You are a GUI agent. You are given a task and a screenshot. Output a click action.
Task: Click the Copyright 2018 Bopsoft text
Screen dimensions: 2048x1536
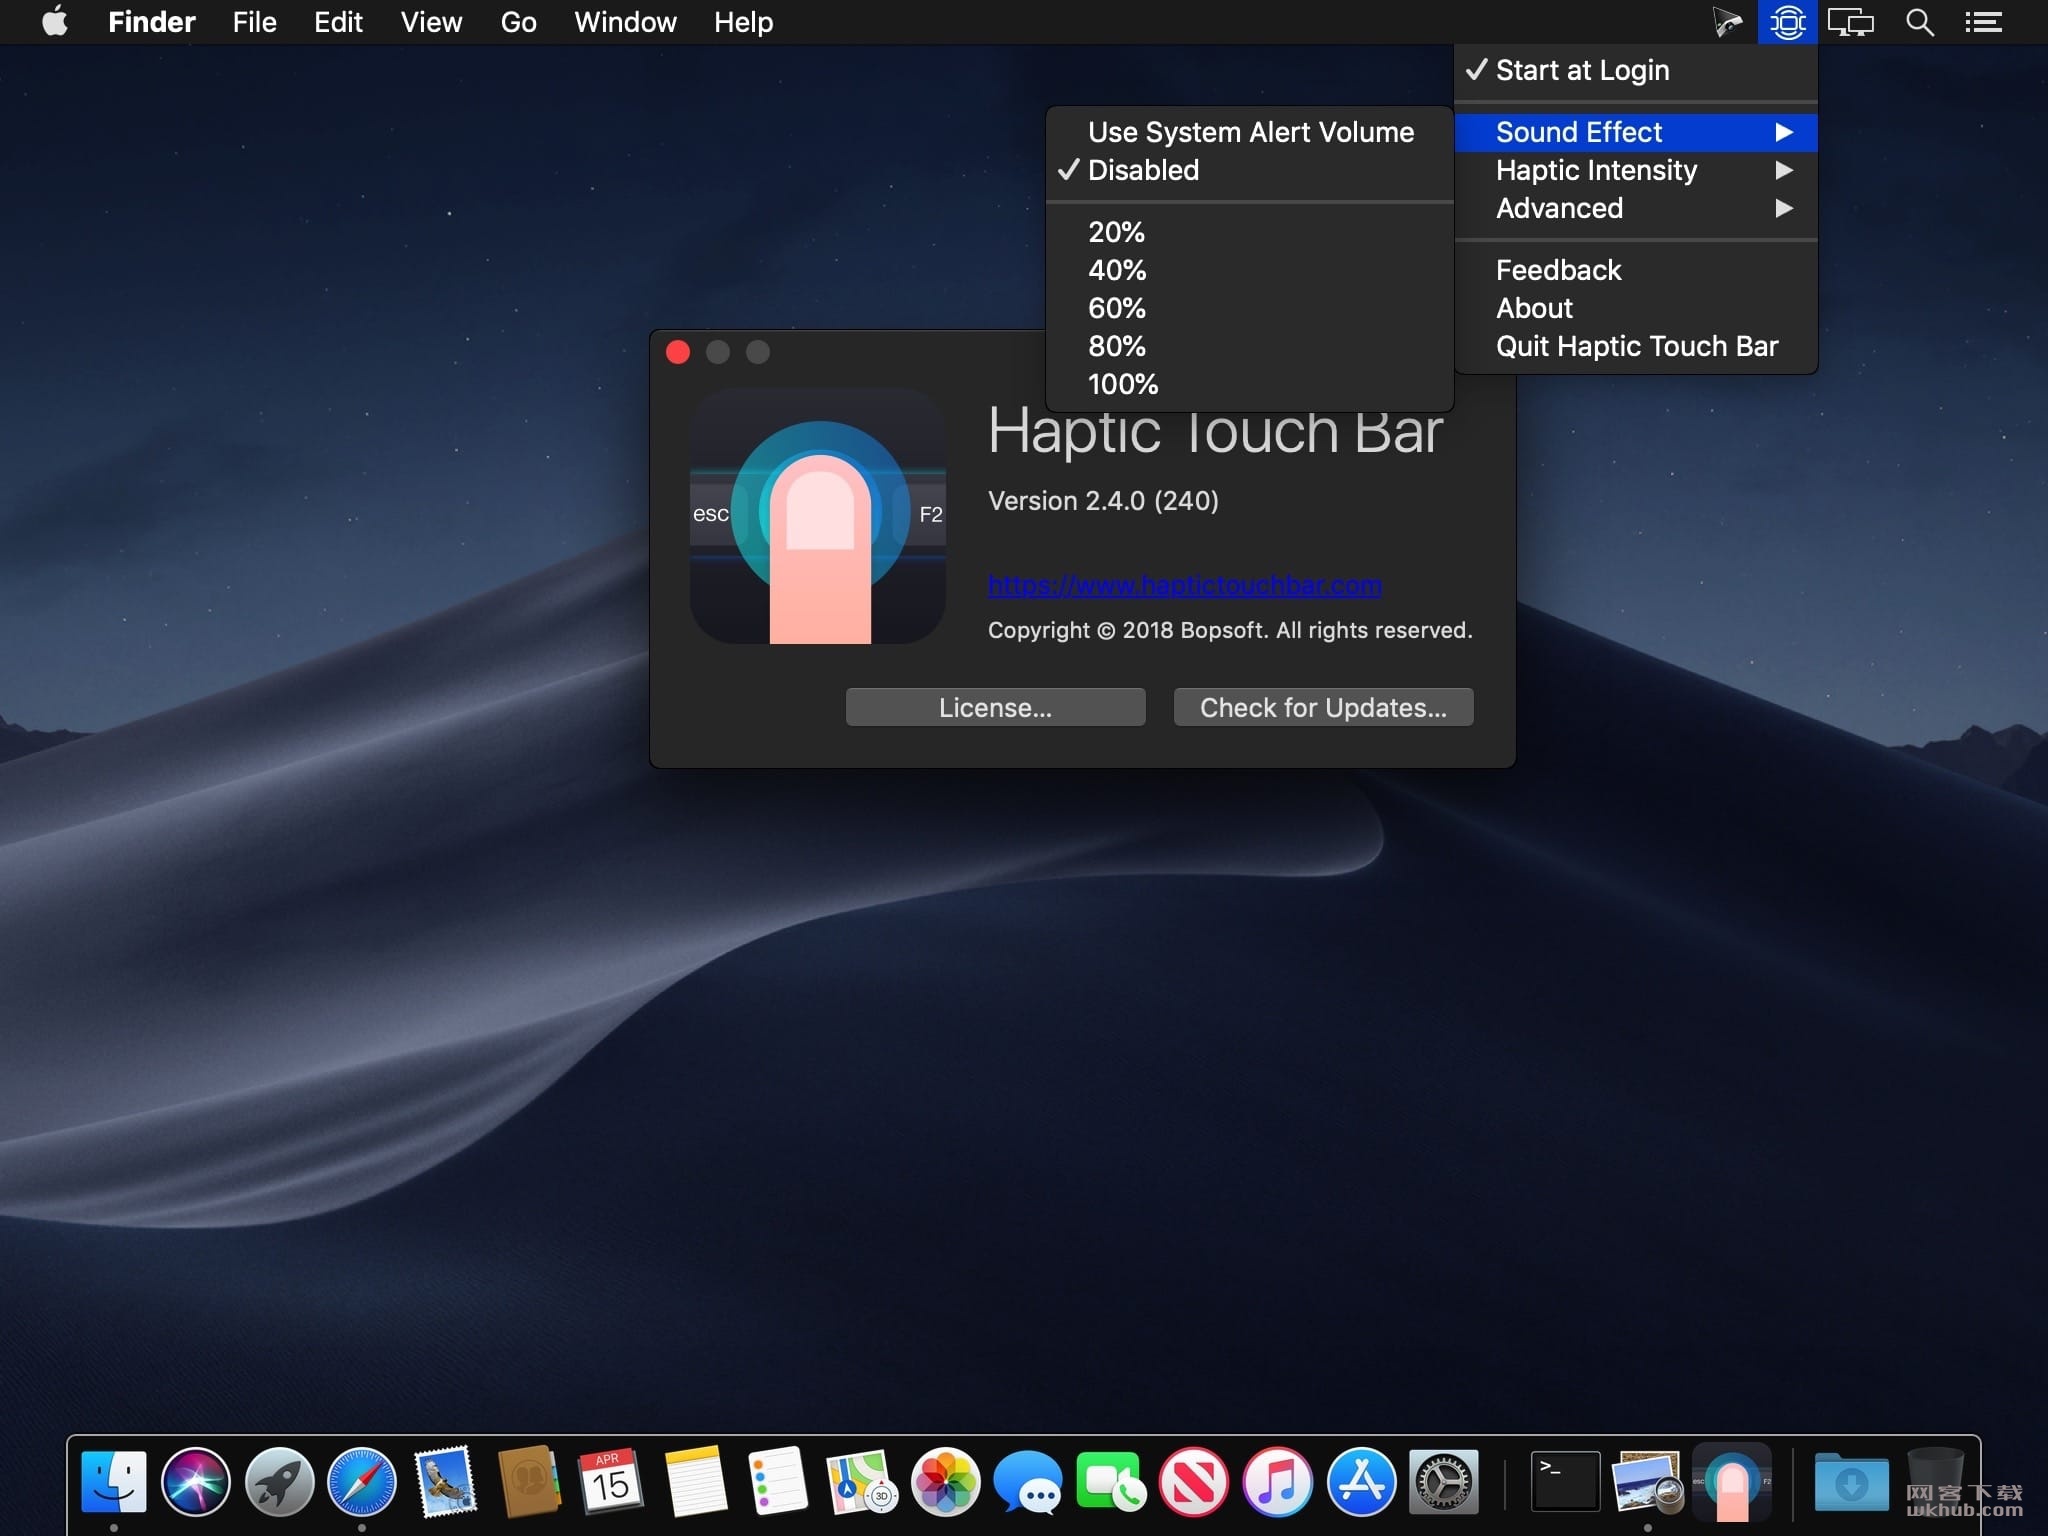1230,630
